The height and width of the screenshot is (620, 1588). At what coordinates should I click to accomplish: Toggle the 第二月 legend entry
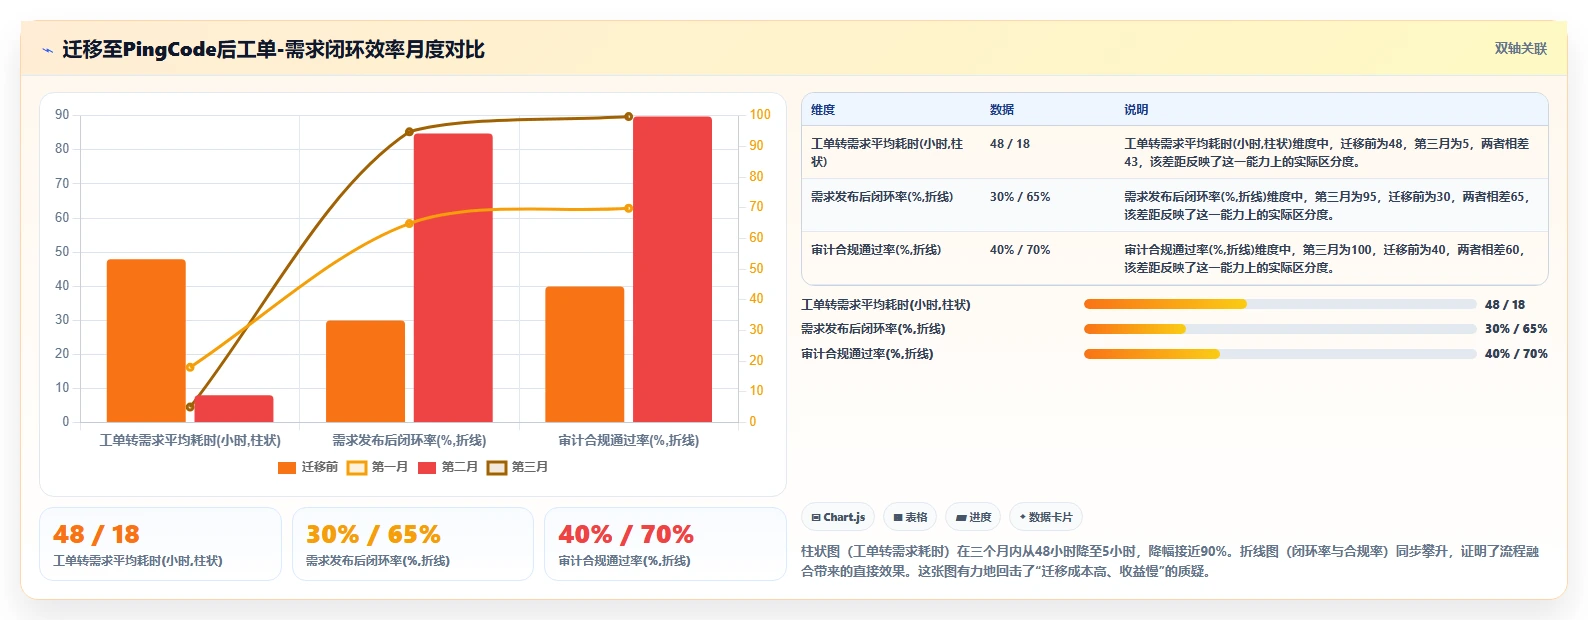tap(448, 467)
